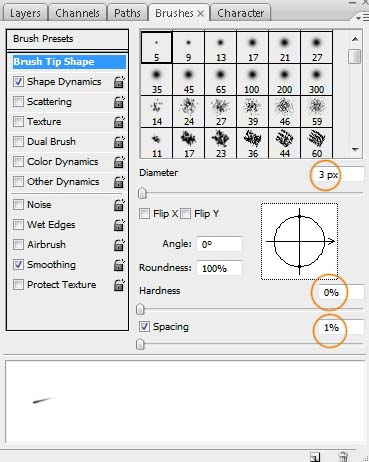Image resolution: width=369 pixels, height=462 pixels.
Task: Check the Flip Y checkbox
Action: tap(186, 213)
